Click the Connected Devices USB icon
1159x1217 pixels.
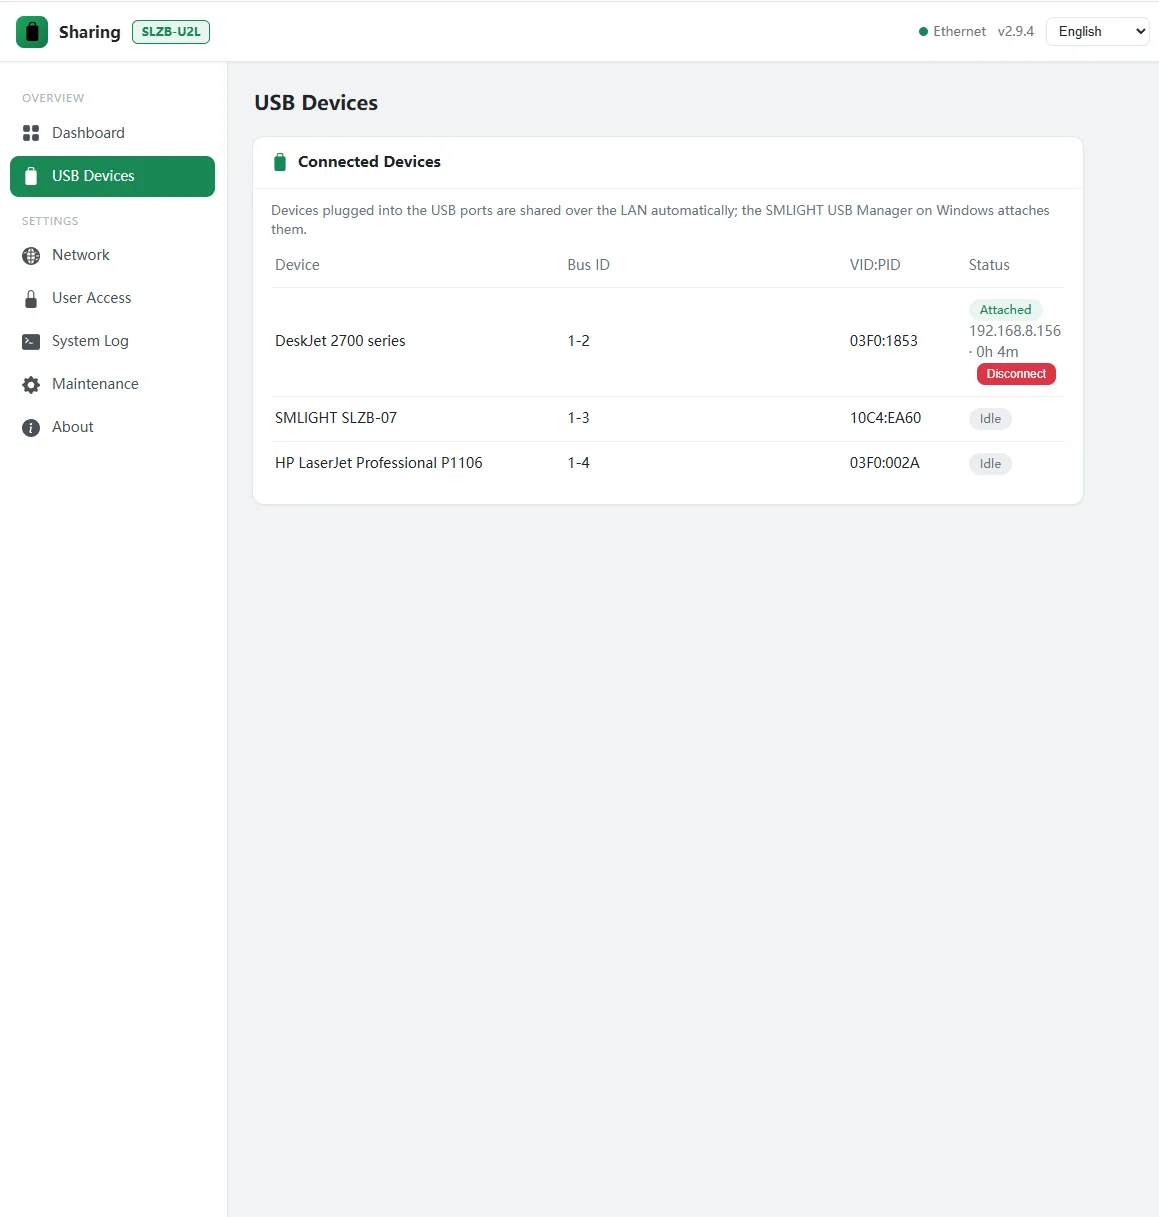click(x=280, y=162)
